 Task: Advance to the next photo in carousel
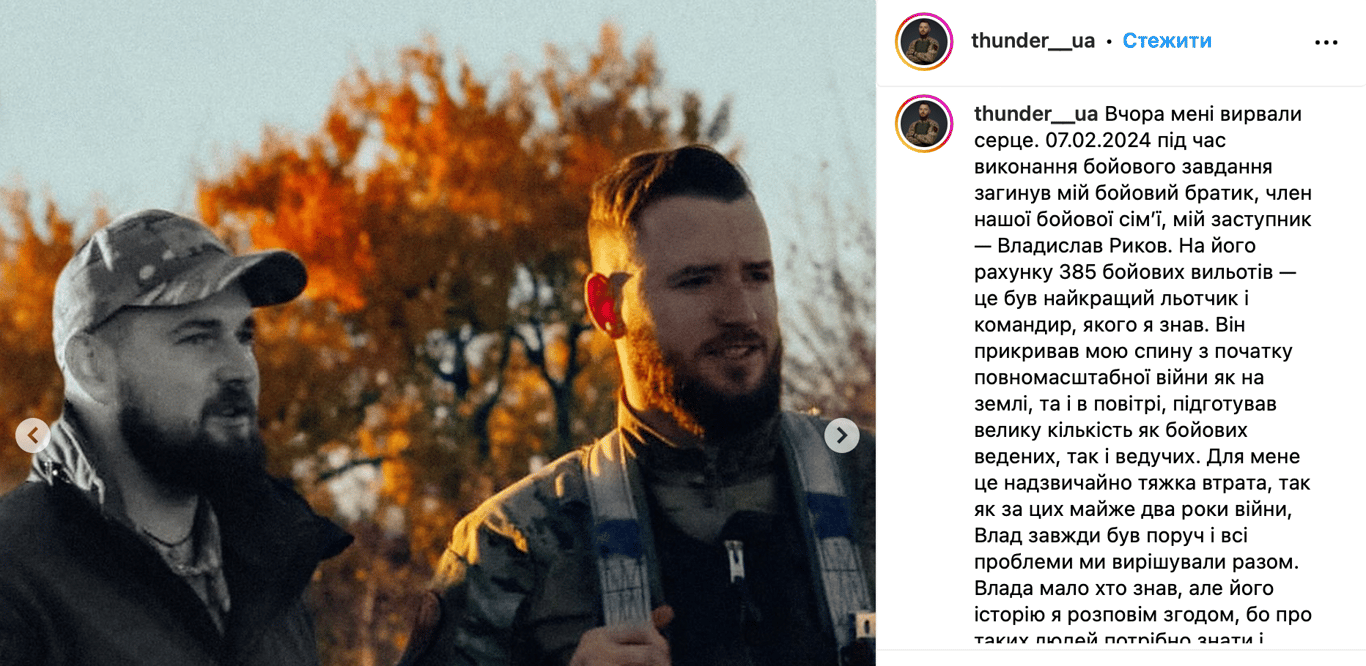[x=842, y=435]
